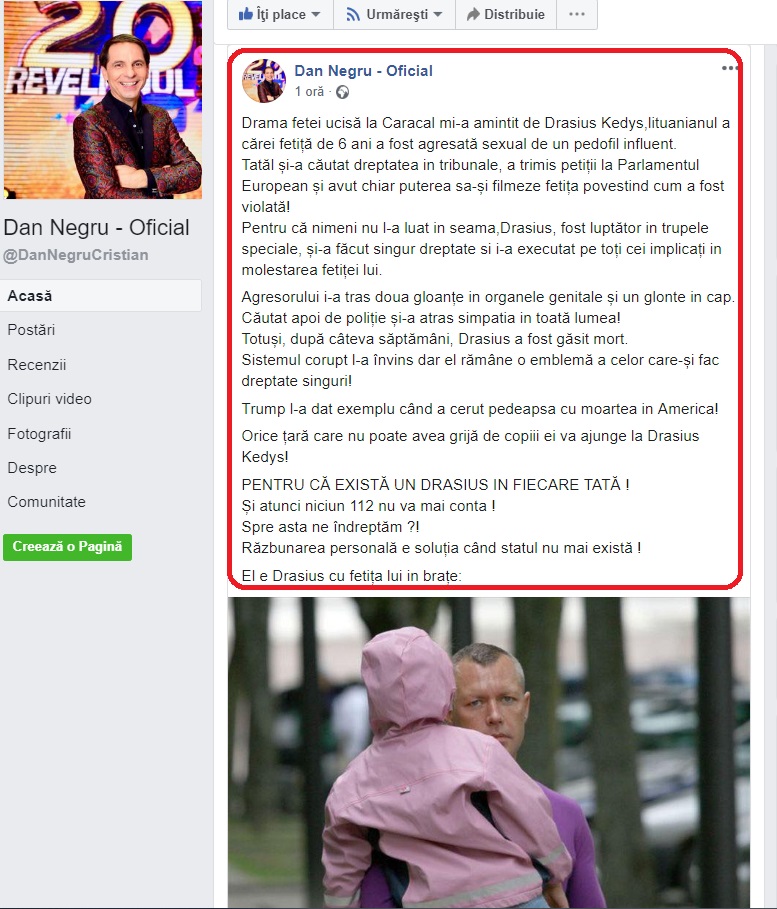This screenshot has width=777, height=909.
Task: Click the share arrow icon on Distribuie
Action: point(473,14)
